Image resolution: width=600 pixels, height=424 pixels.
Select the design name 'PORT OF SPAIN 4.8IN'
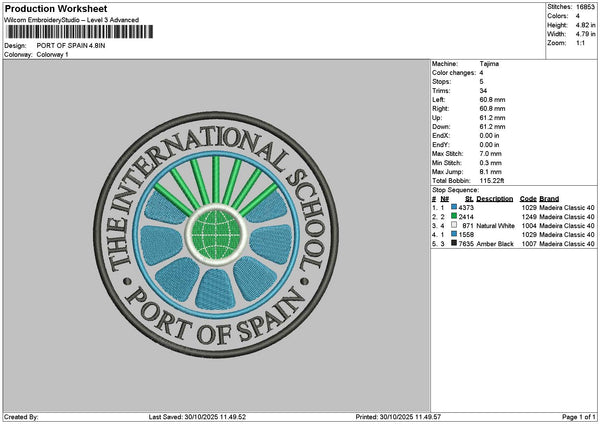click(71, 46)
